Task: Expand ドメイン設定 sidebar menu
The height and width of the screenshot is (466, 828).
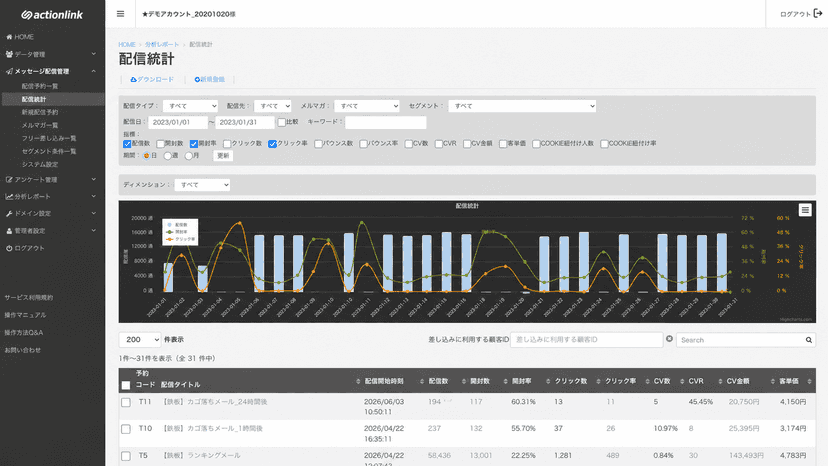Action: tap(52, 213)
